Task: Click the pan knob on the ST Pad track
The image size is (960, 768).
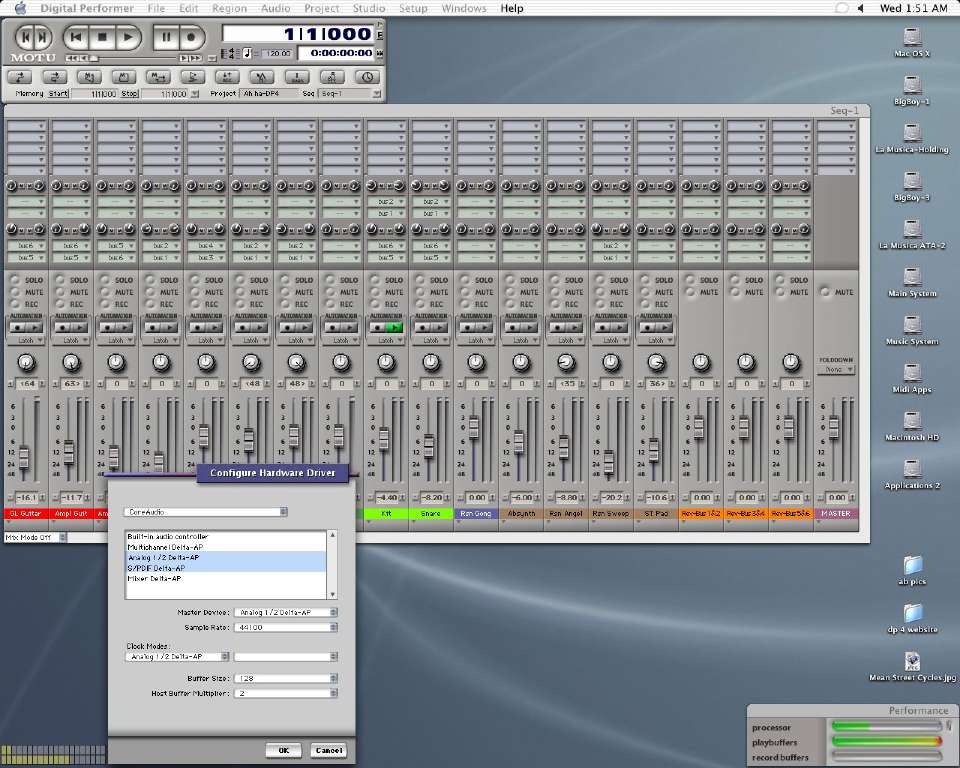Action: pyautogui.click(x=656, y=363)
